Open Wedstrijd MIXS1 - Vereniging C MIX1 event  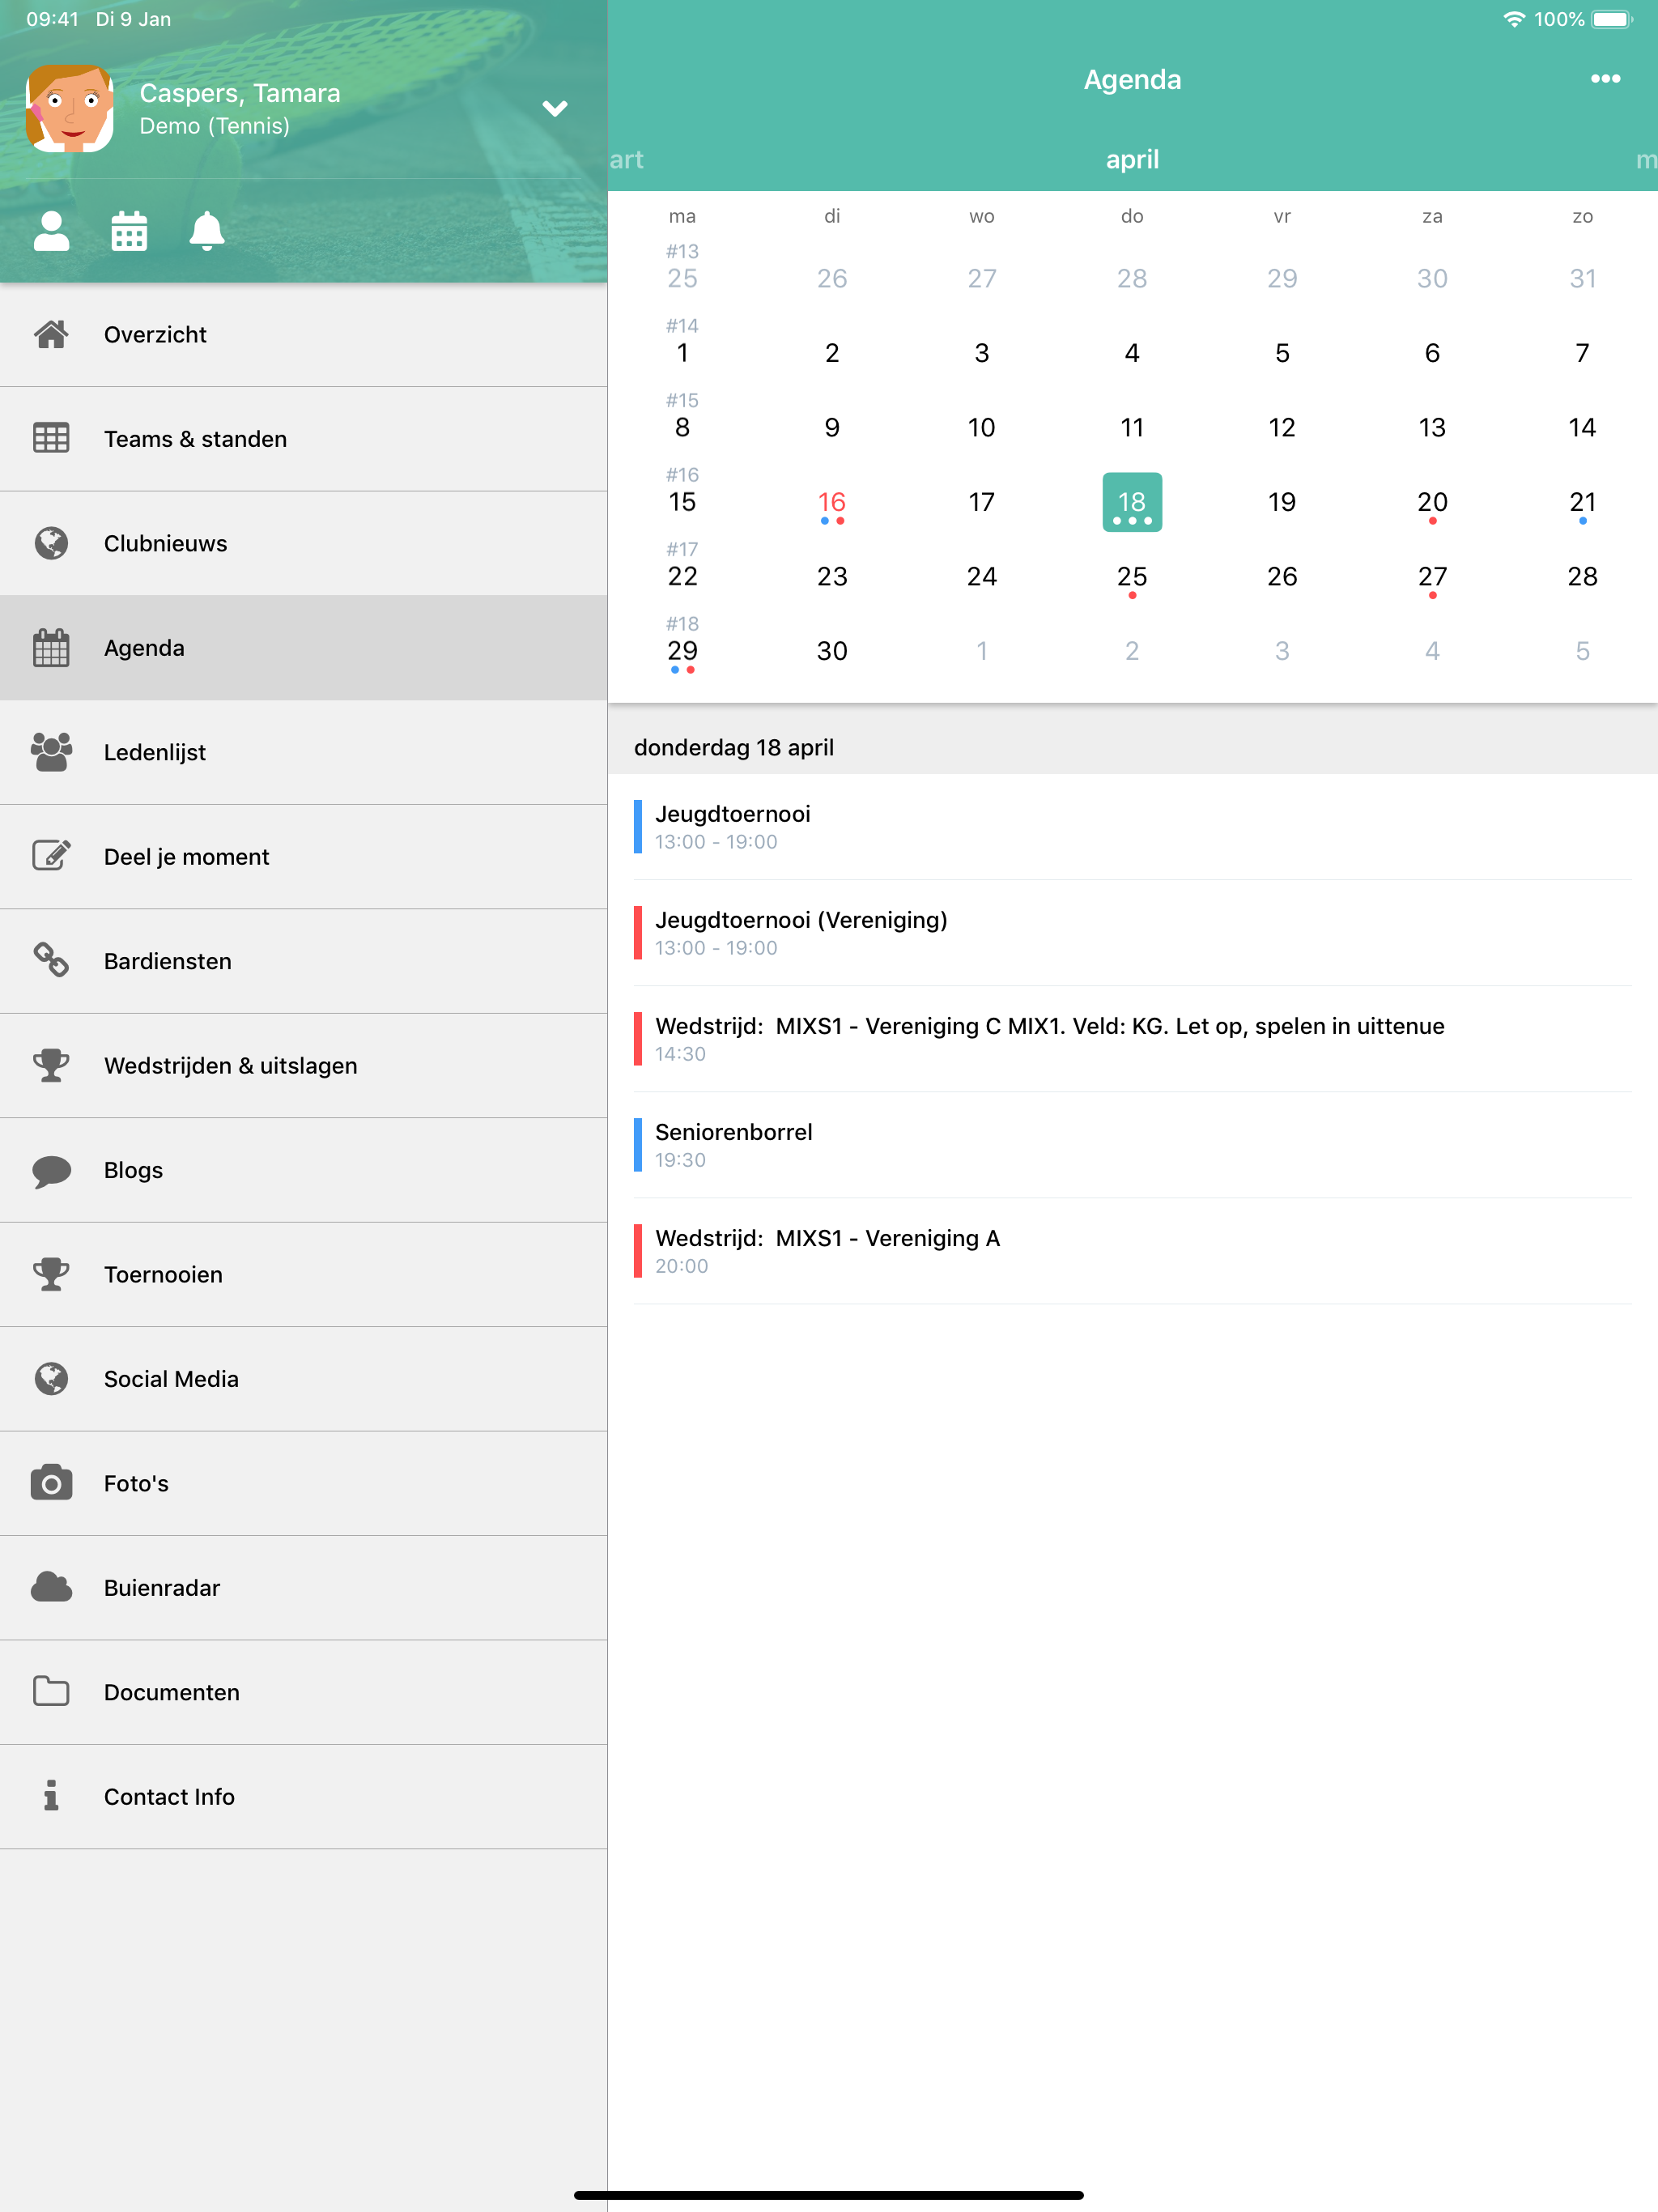pyautogui.click(x=1132, y=1039)
